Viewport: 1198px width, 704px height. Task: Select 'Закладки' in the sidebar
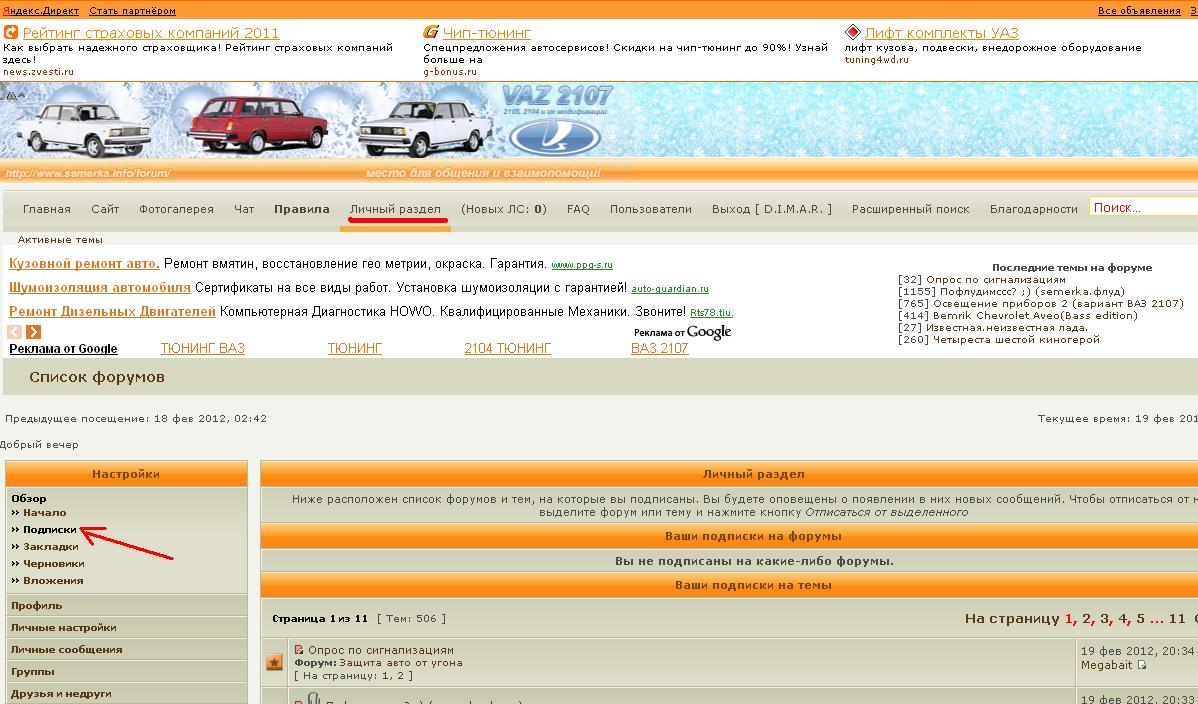(51, 547)
